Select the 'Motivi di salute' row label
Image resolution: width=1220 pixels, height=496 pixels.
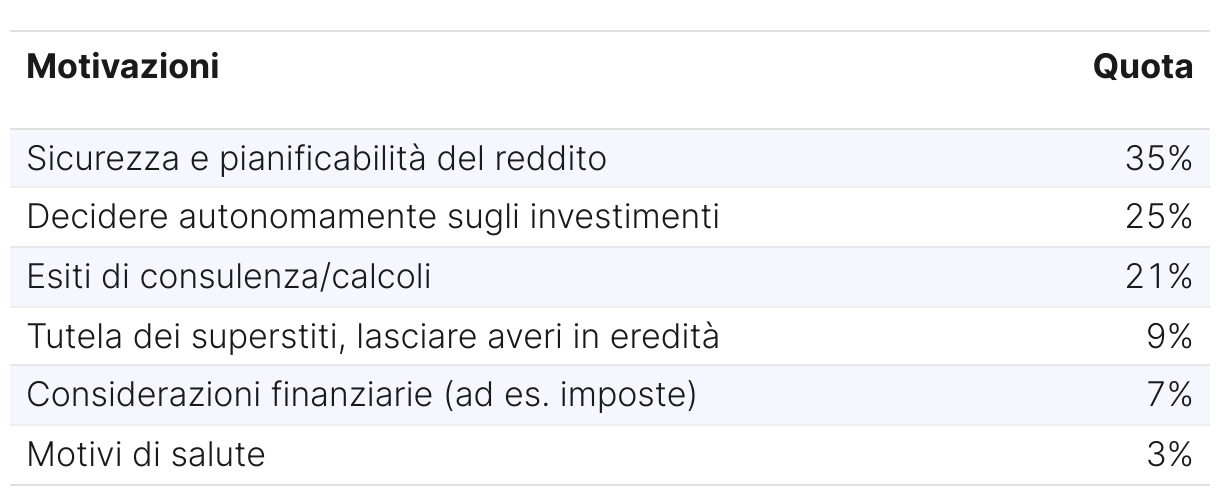click(146, 455)
